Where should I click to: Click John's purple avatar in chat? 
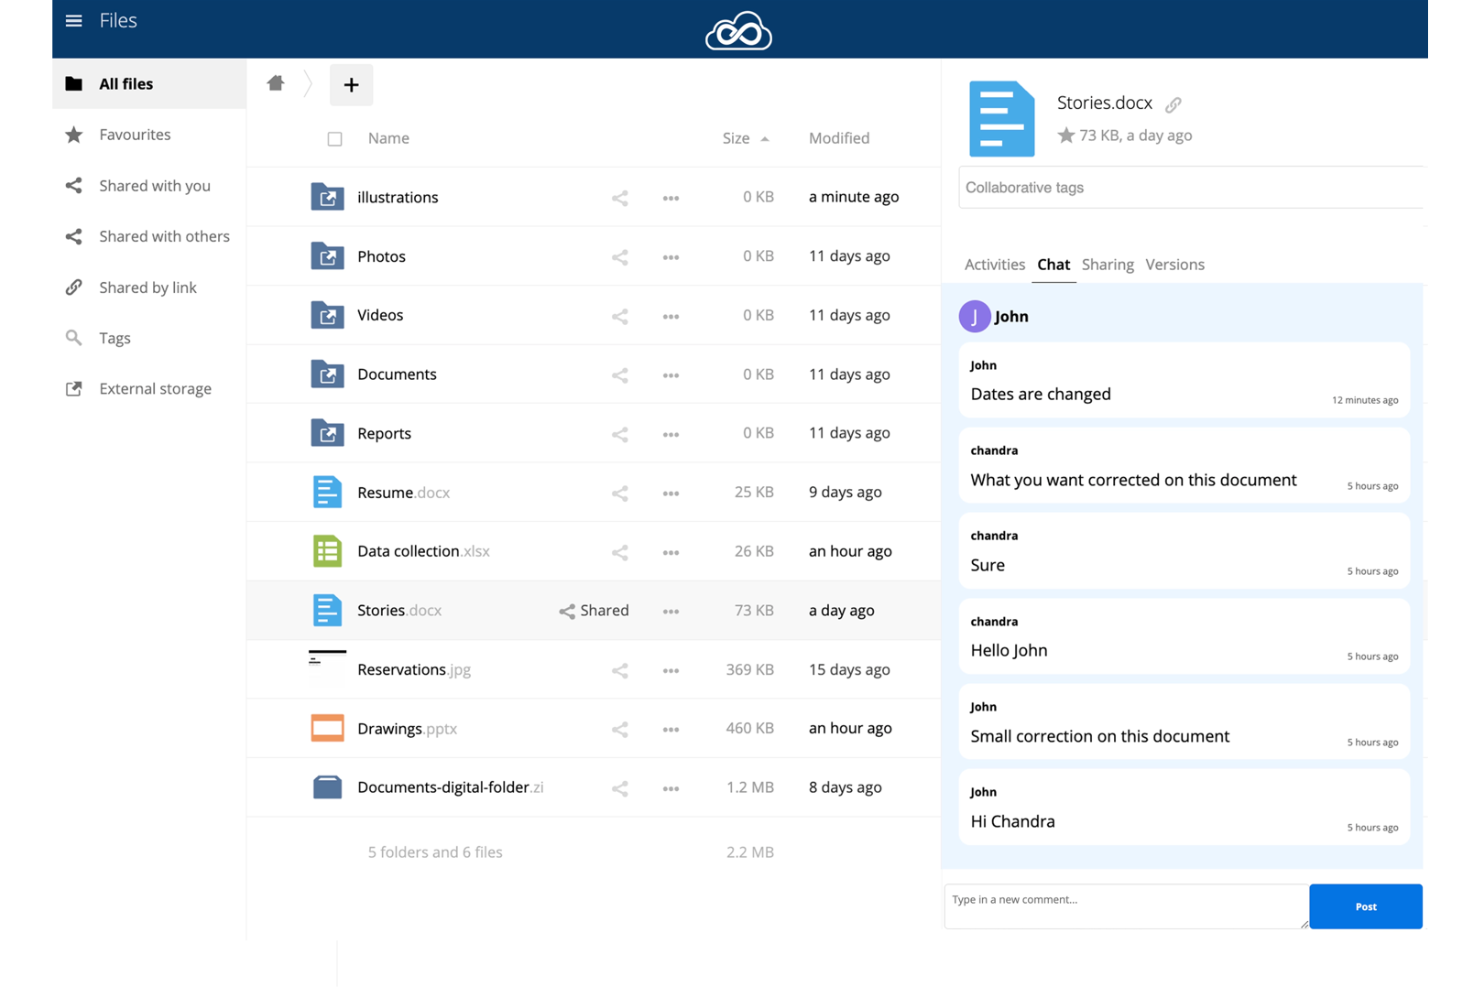click(974, 316)
